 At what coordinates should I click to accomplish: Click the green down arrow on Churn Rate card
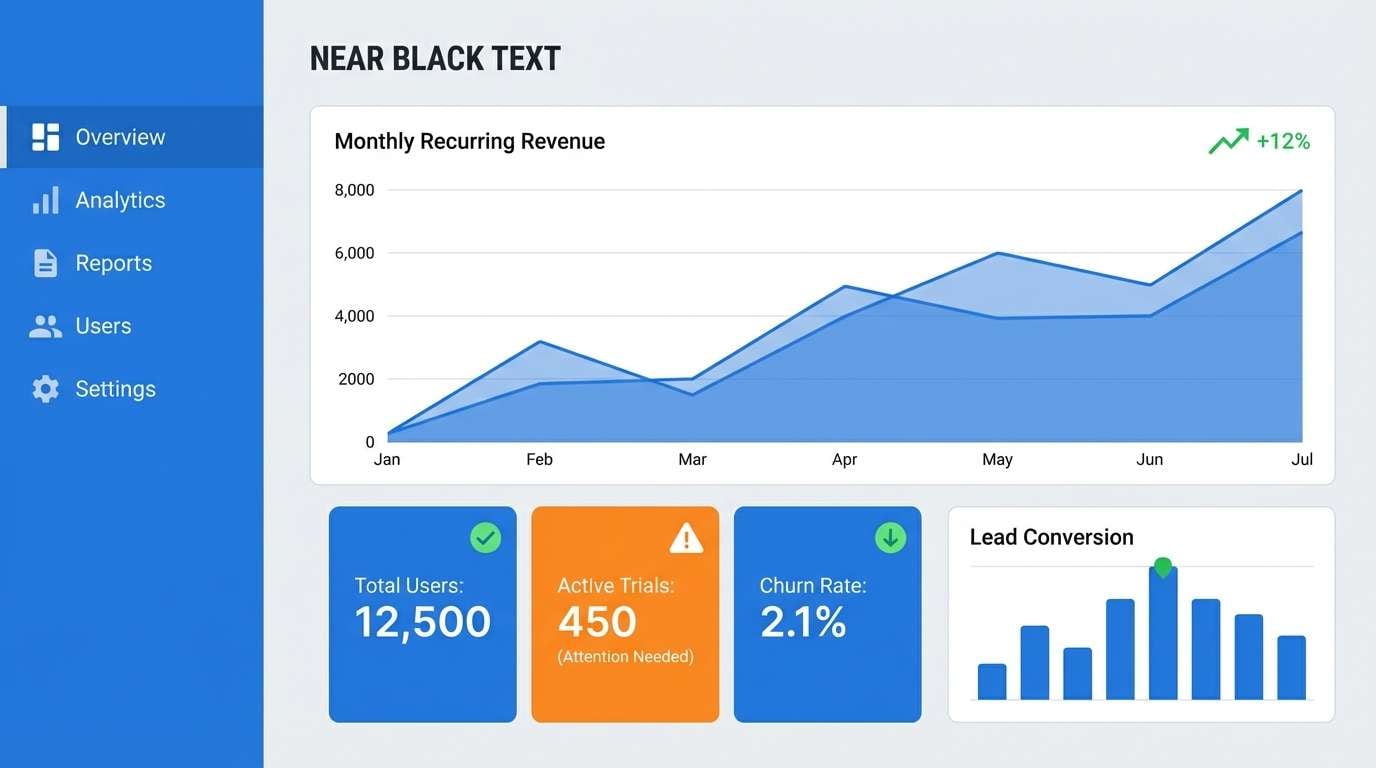(890, 537)
